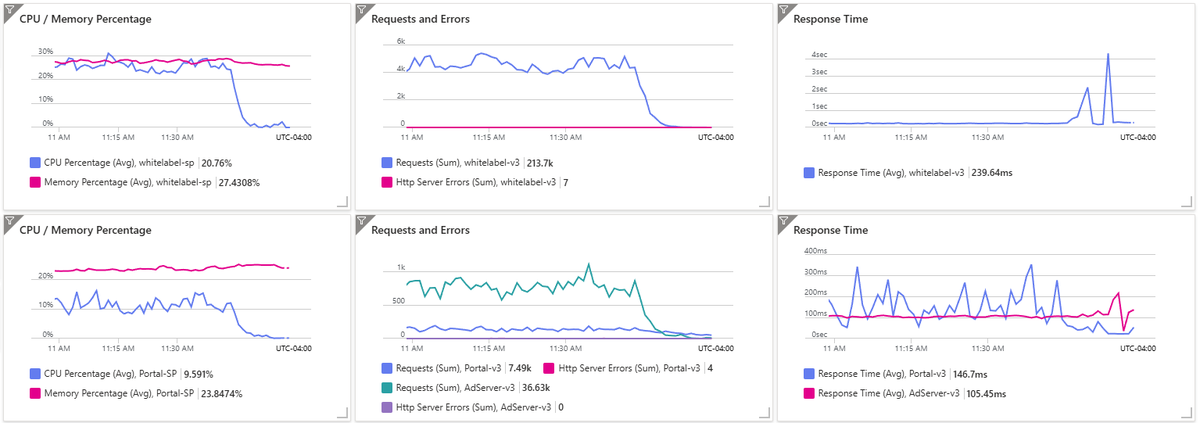Click filter icon on Portal-SP CPU / Memory tile
Screen dimensions: 1200x423
coord(10,220)
